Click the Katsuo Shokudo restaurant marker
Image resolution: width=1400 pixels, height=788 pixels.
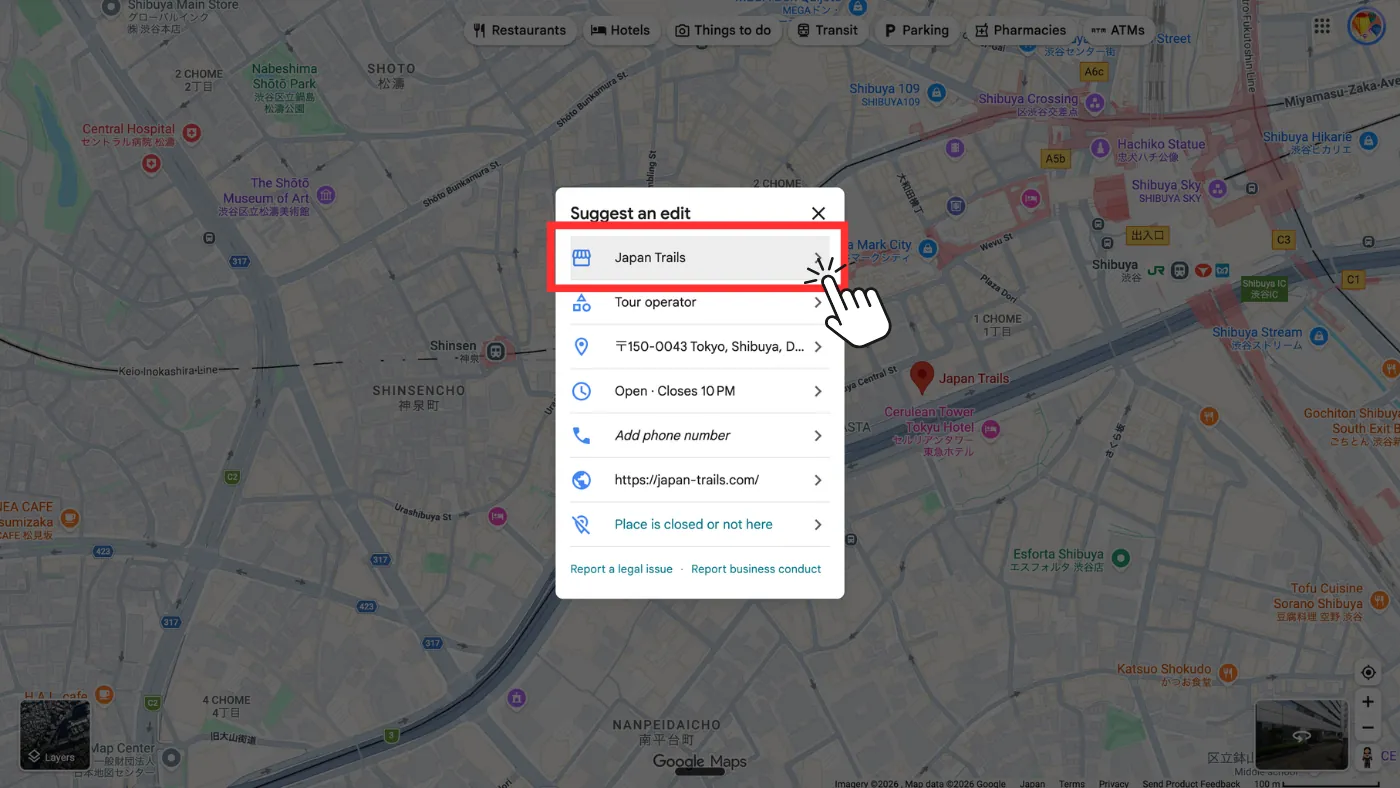pyautogui.click(x=1228, y=672)
